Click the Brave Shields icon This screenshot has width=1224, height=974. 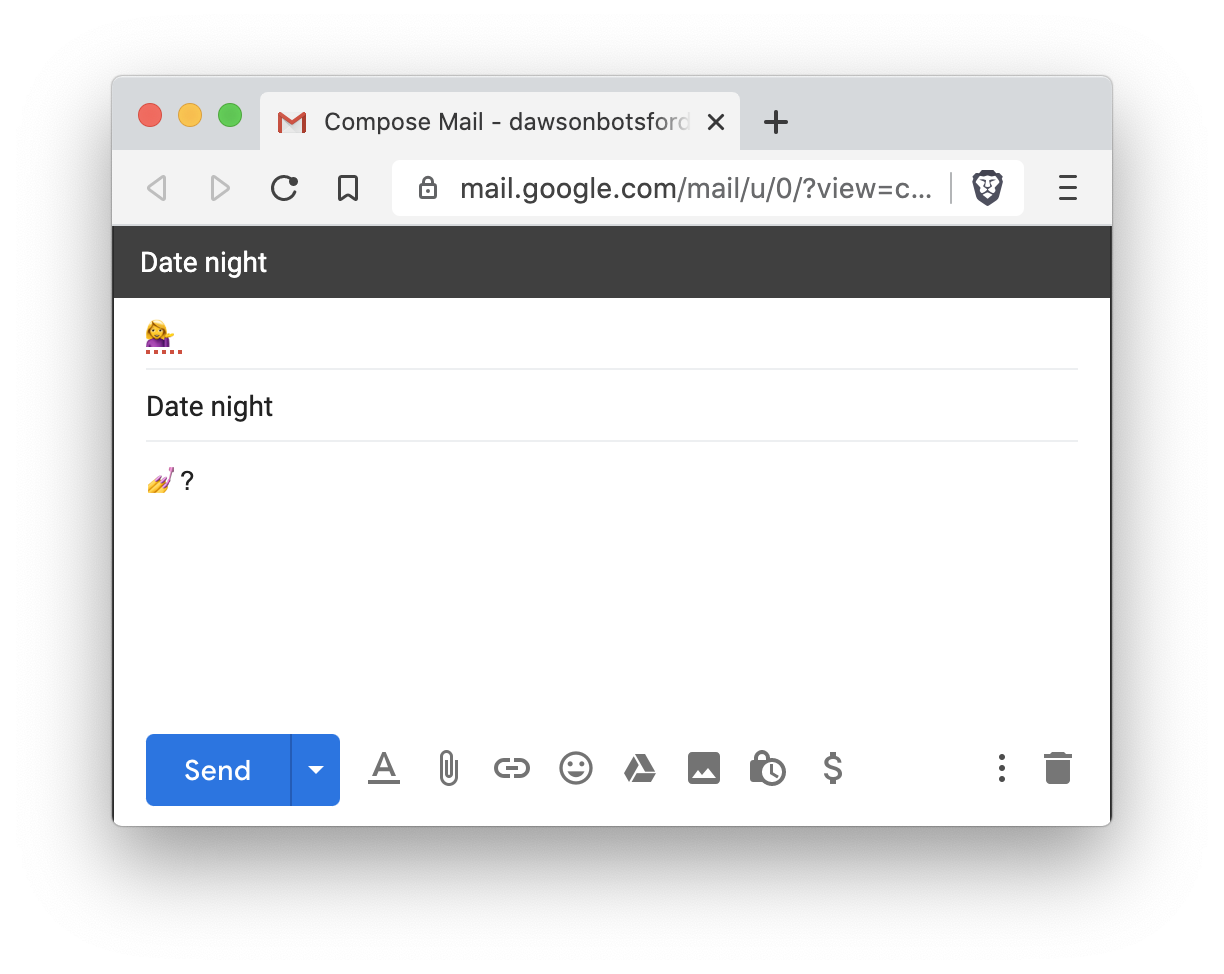[x=987, y=188]
